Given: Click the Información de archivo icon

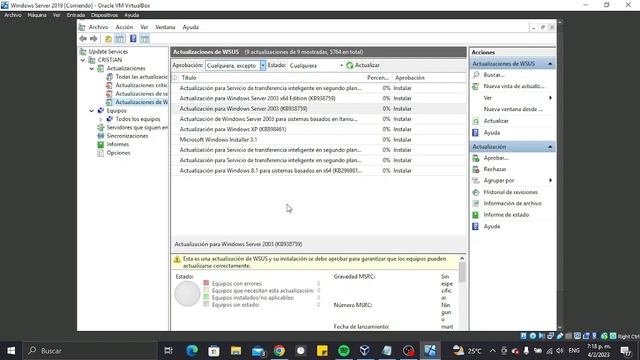Looking at the screenshot, I should coord(476,203).
